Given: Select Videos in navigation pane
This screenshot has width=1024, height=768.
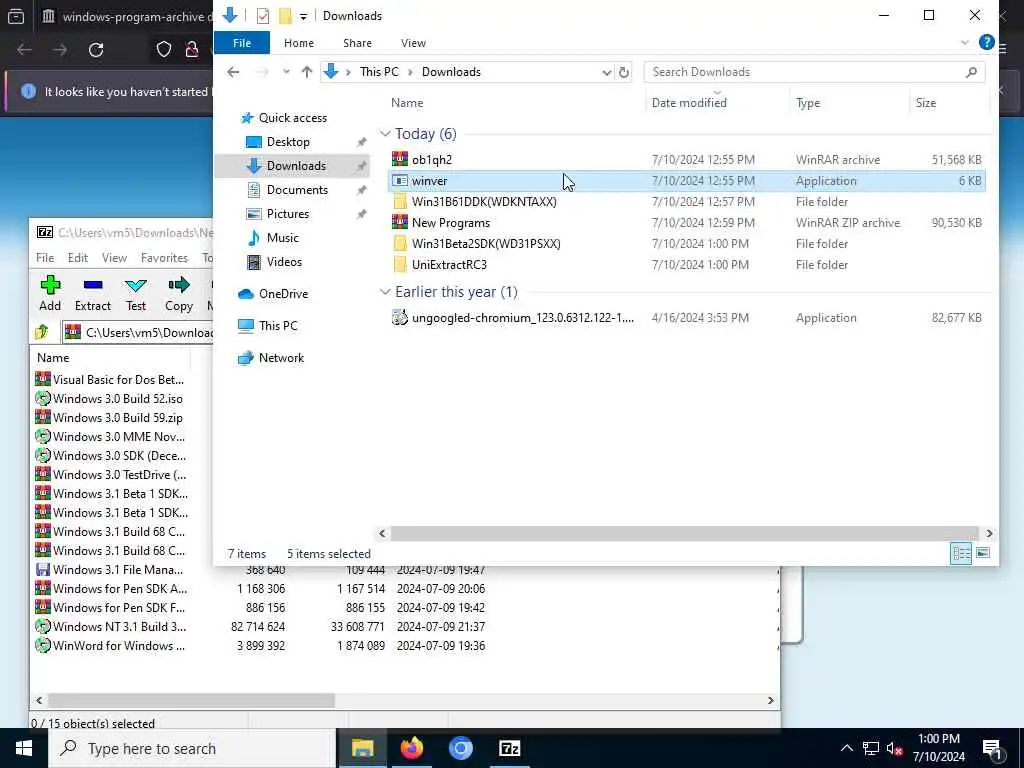Looking at the screenshot, I should (x=284, y=262).
